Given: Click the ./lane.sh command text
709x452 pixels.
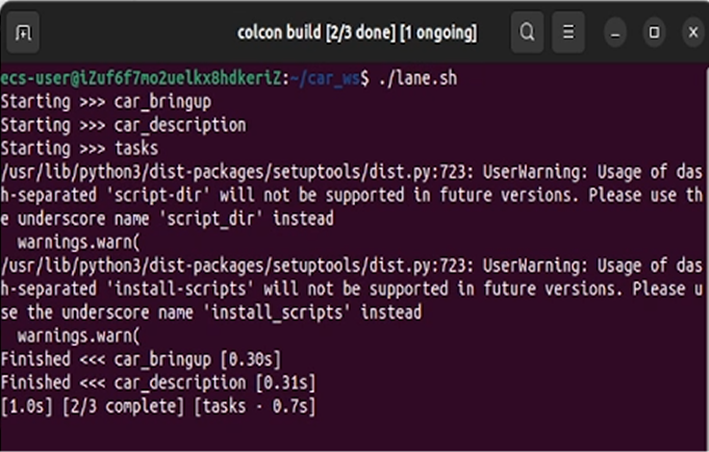Looking at the screenshot, I should pyautogui.click(x=418, y=78).
